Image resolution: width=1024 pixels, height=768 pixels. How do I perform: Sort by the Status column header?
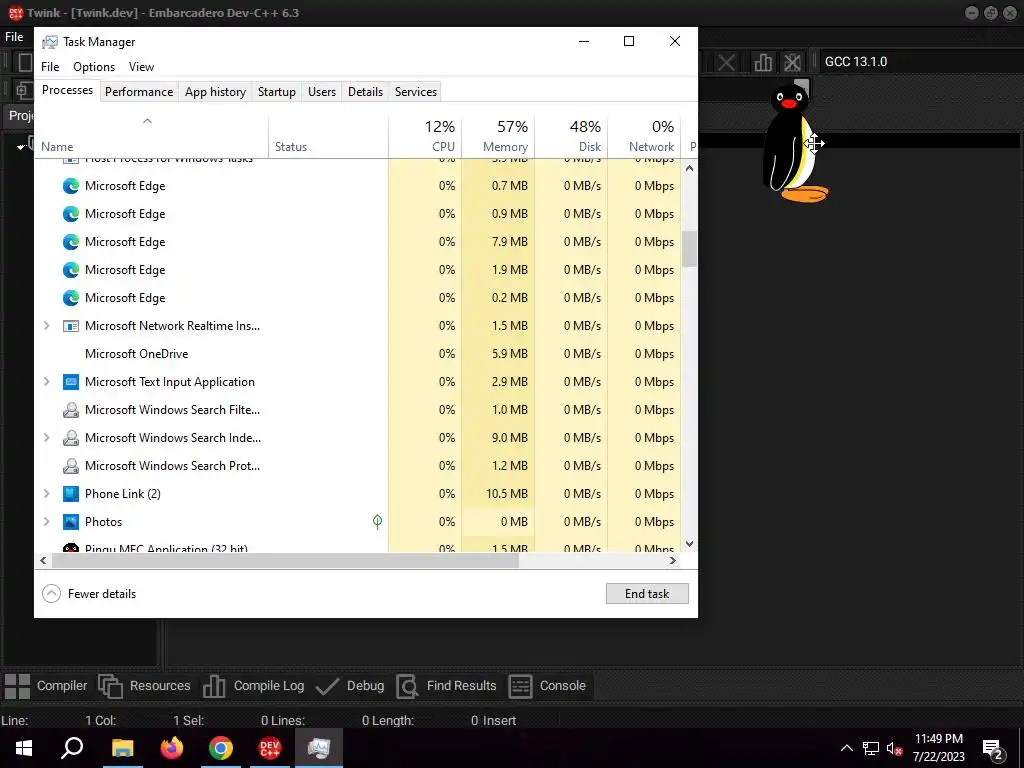click(328, 136)
